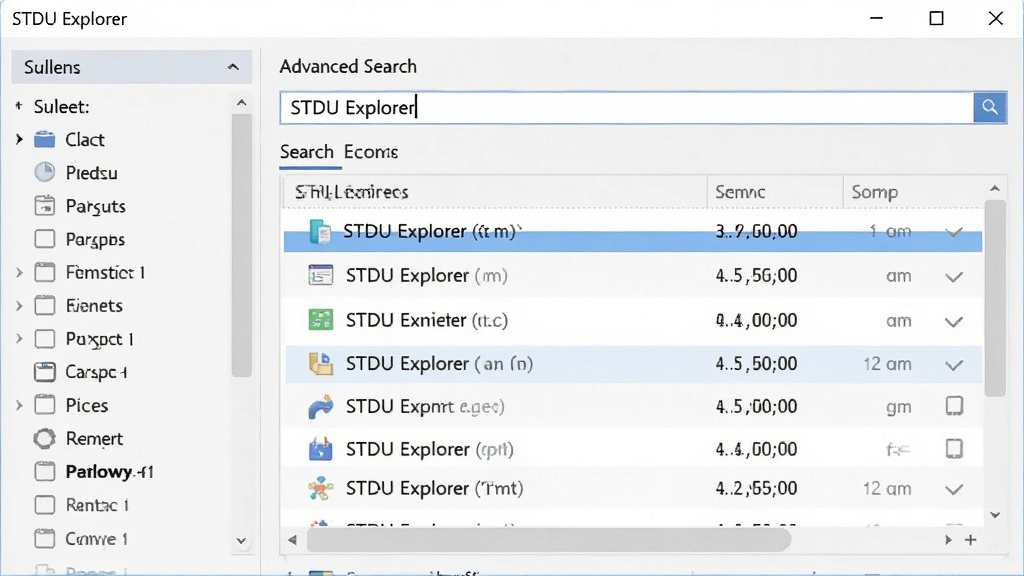1024x576 pixels.
Task: Click the results vertical scrollbar thumb
Action: point(995,298)
